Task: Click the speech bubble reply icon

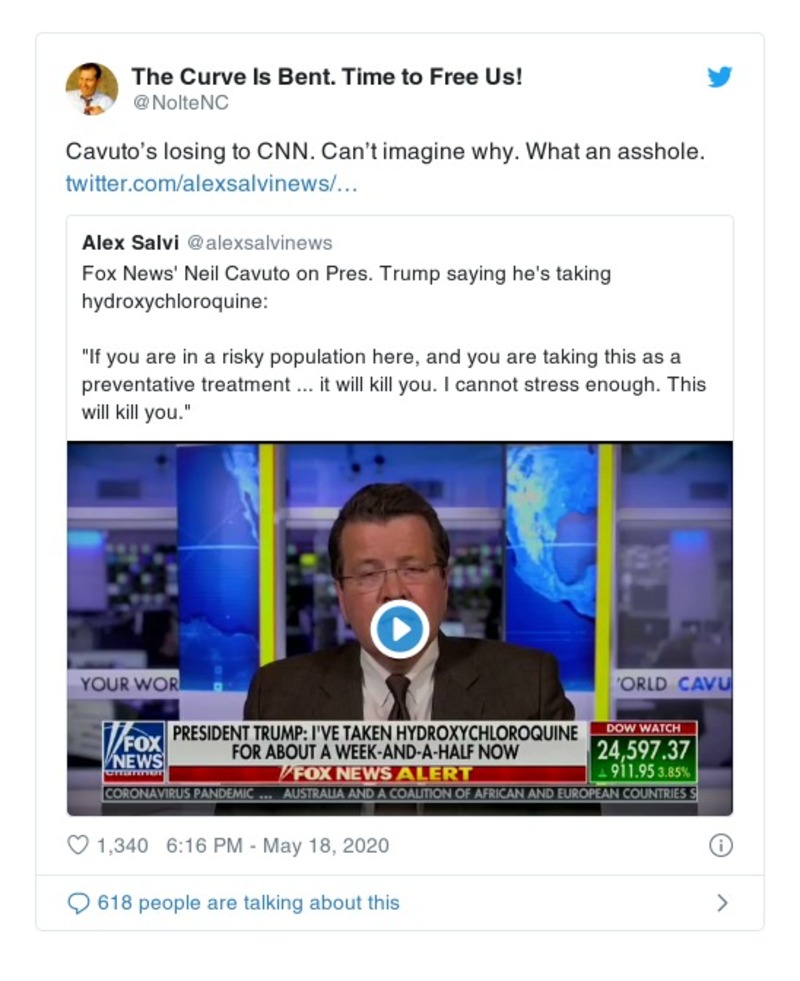Action: (78, 903)
